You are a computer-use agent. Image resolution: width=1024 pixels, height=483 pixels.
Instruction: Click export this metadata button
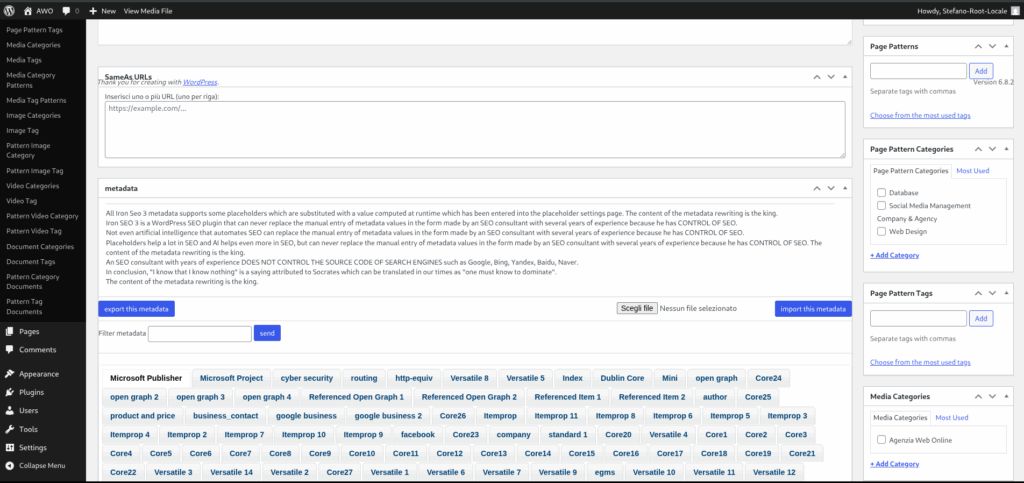pyautogui.click(x=136, y=309)
